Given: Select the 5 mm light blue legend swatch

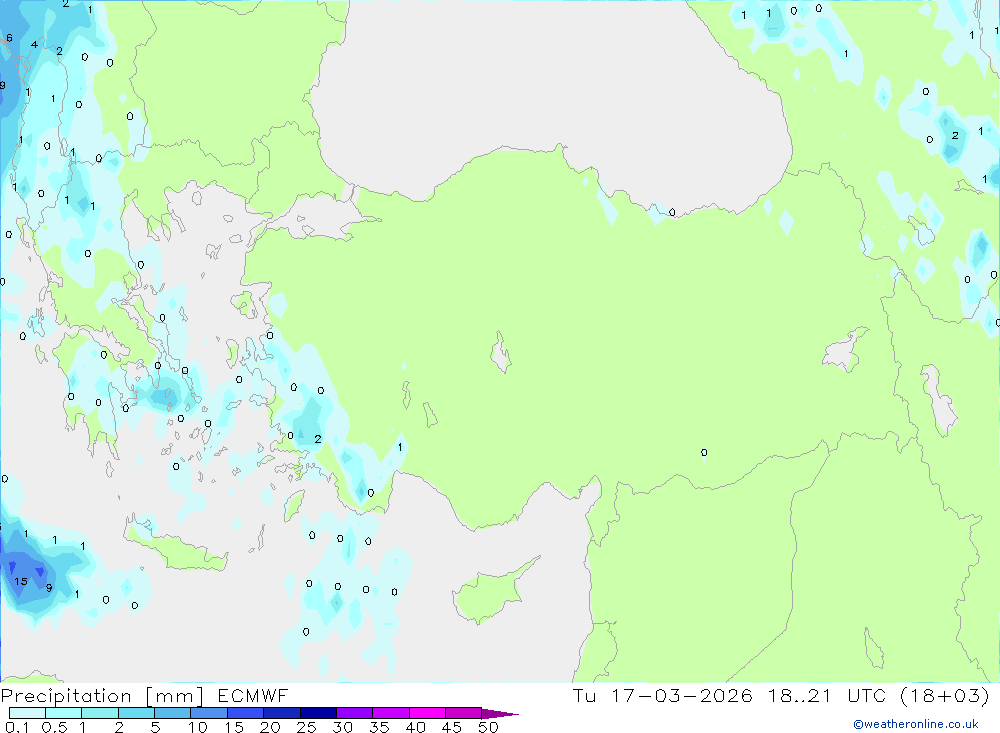Looking at the screenshot, I should click(x=173, y=713).
